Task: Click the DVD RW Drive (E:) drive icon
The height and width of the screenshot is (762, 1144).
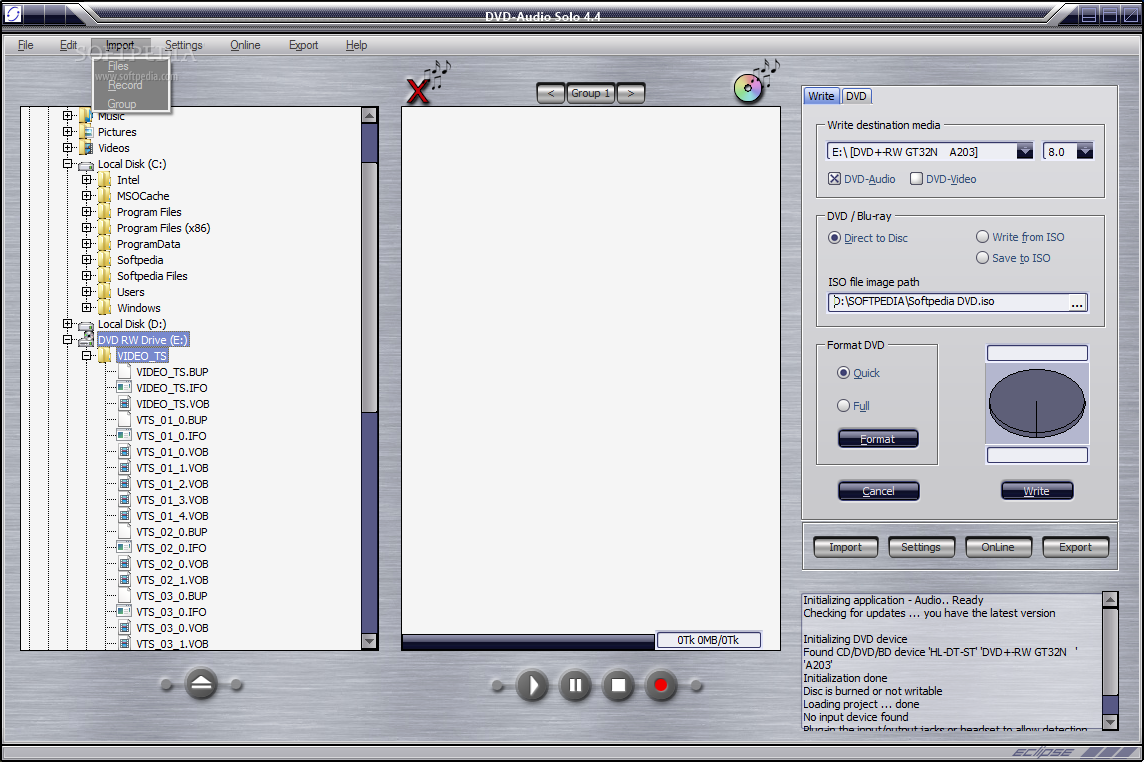Action: pyautogui.click(x=86, y=339)
